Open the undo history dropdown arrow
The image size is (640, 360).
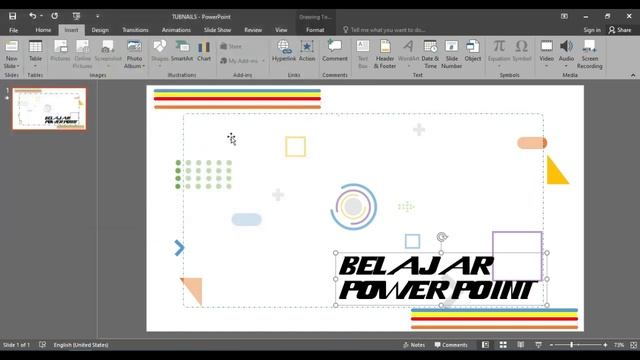(x=41, y=16)
